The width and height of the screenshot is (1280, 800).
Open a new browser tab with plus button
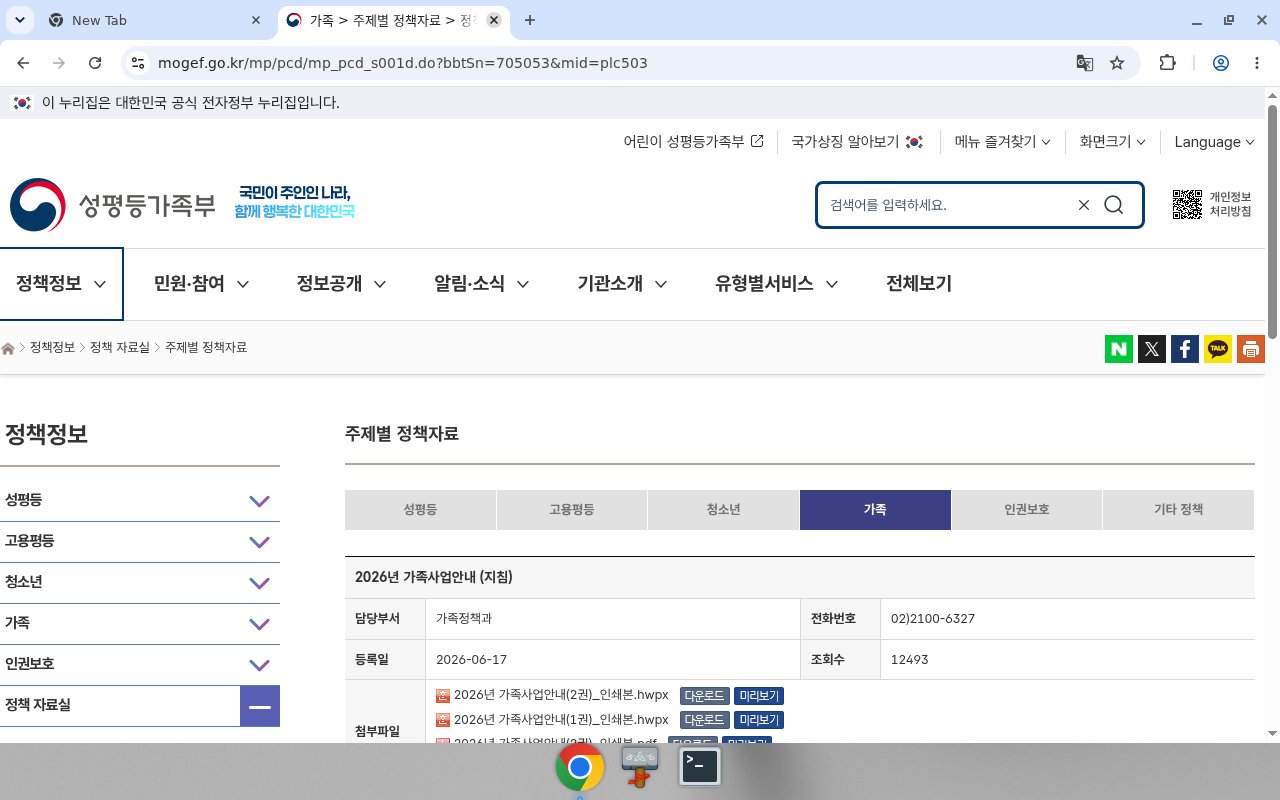[x=530, y=20]
